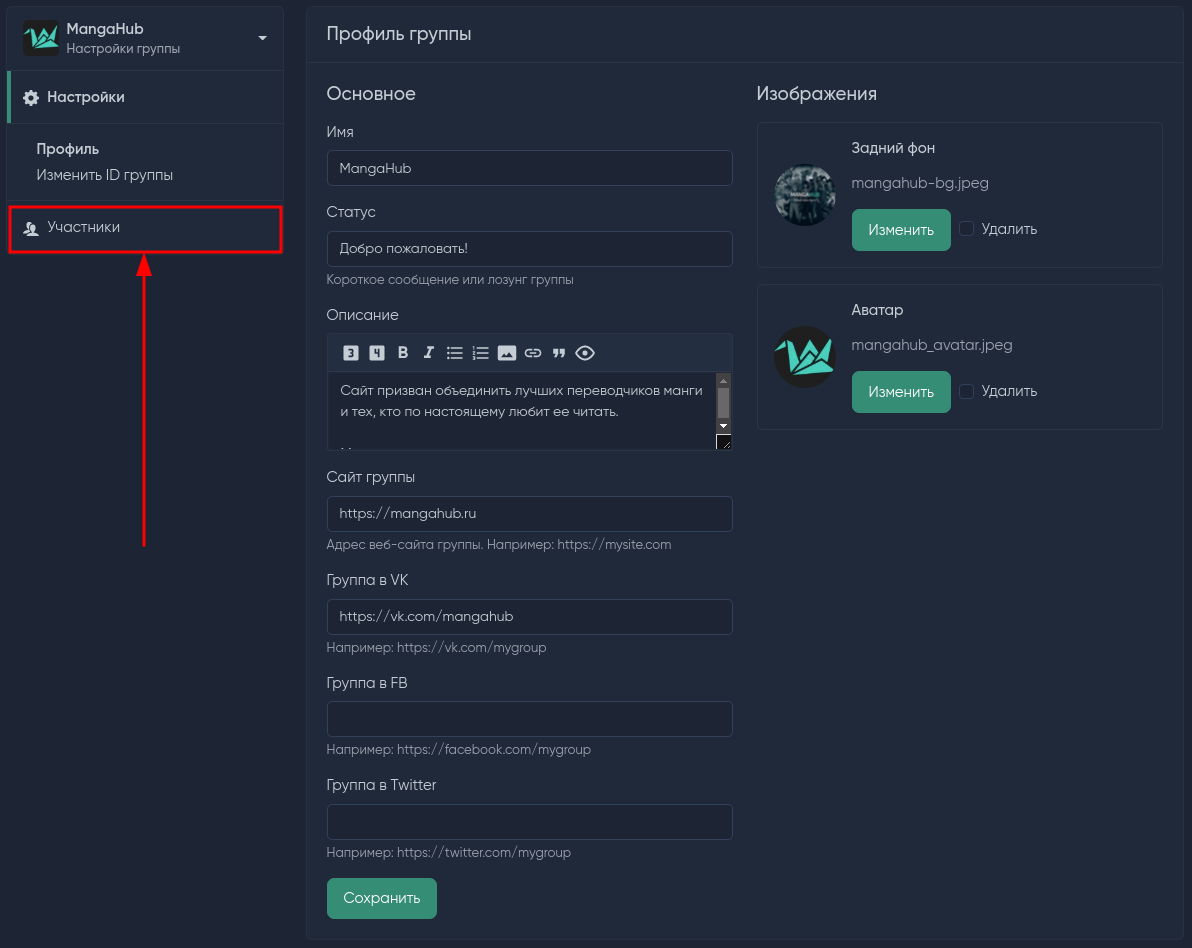Click the gear icon next to Настройки

[x=30, y=97]
